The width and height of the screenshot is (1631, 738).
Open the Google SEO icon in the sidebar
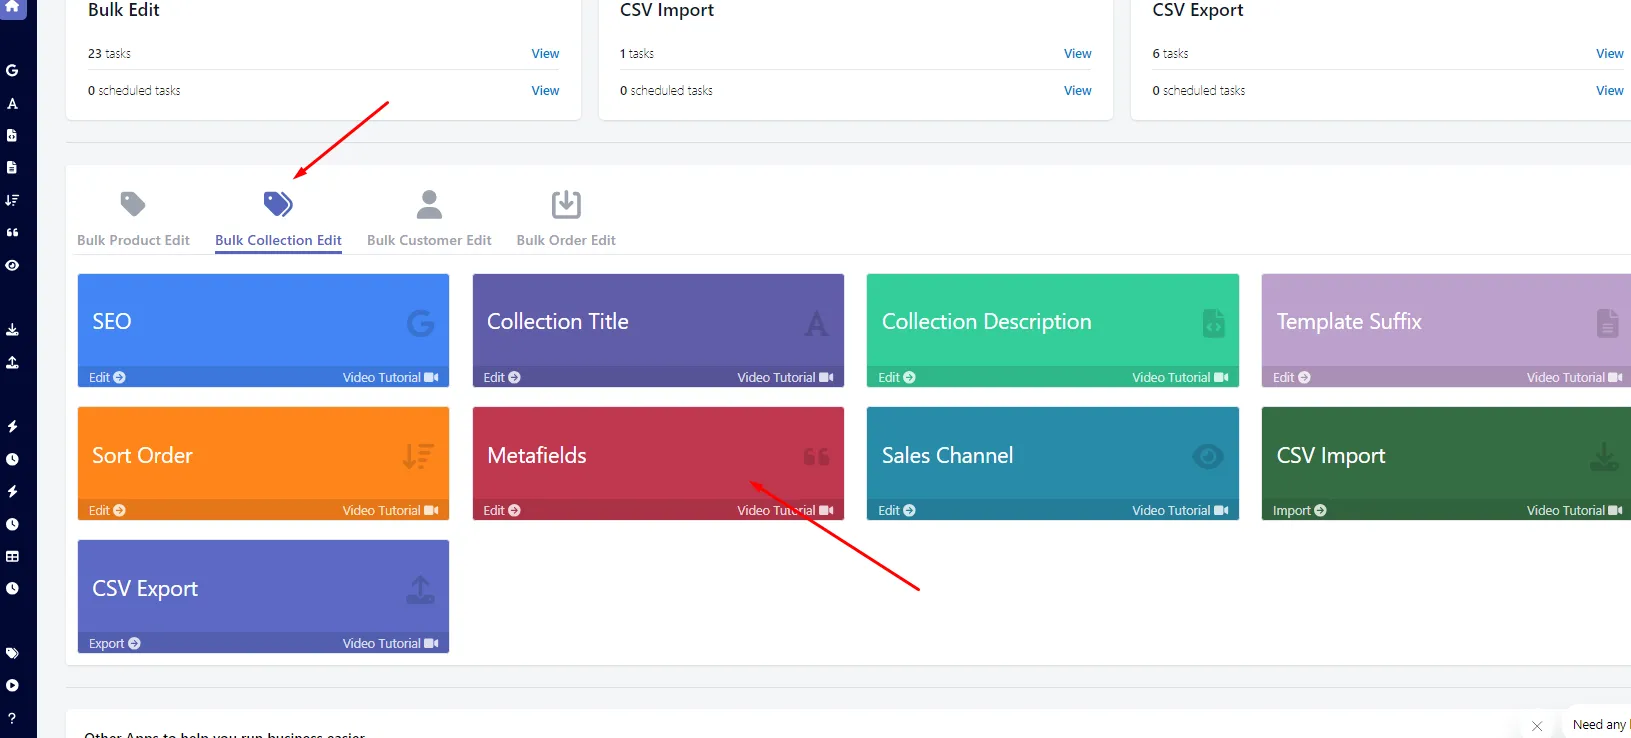pos(12,70)
